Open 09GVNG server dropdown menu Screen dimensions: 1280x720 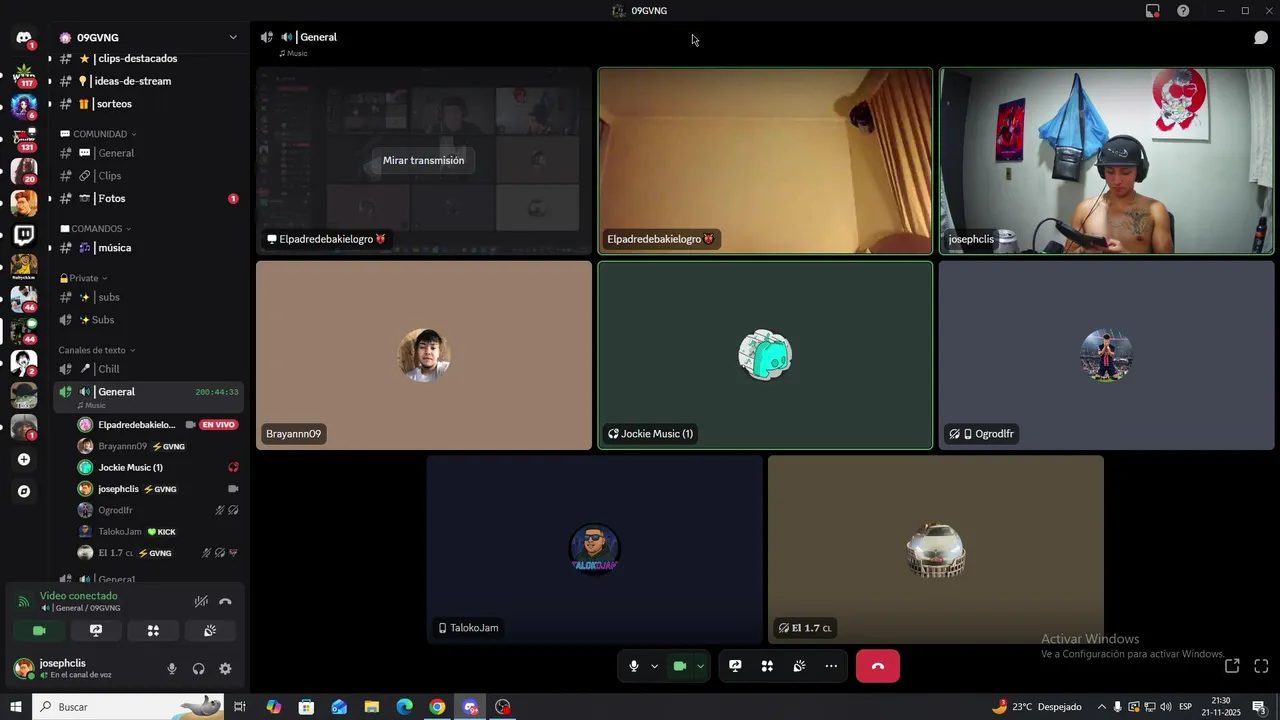233,37
